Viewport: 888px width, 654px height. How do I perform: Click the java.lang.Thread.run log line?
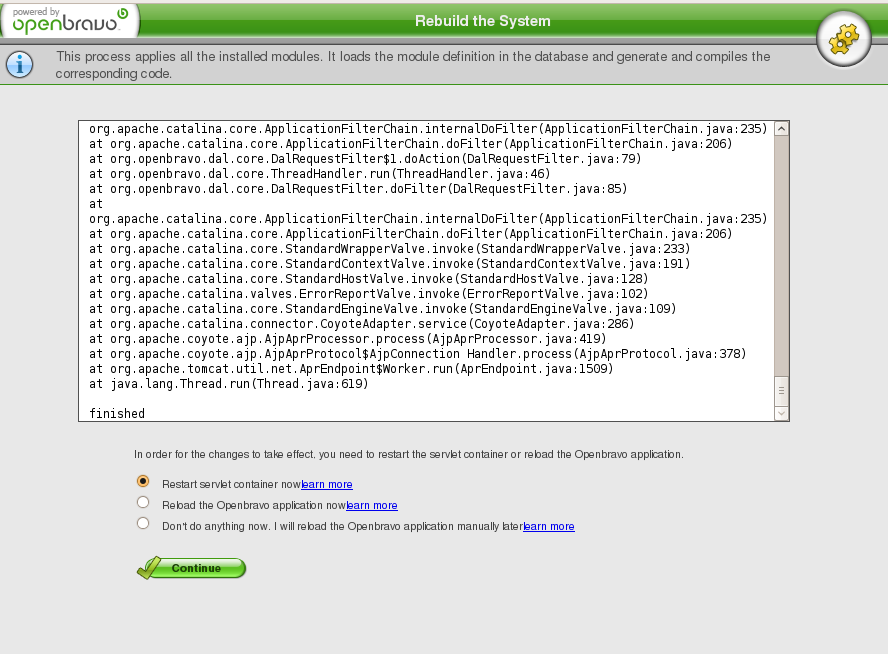229,383
